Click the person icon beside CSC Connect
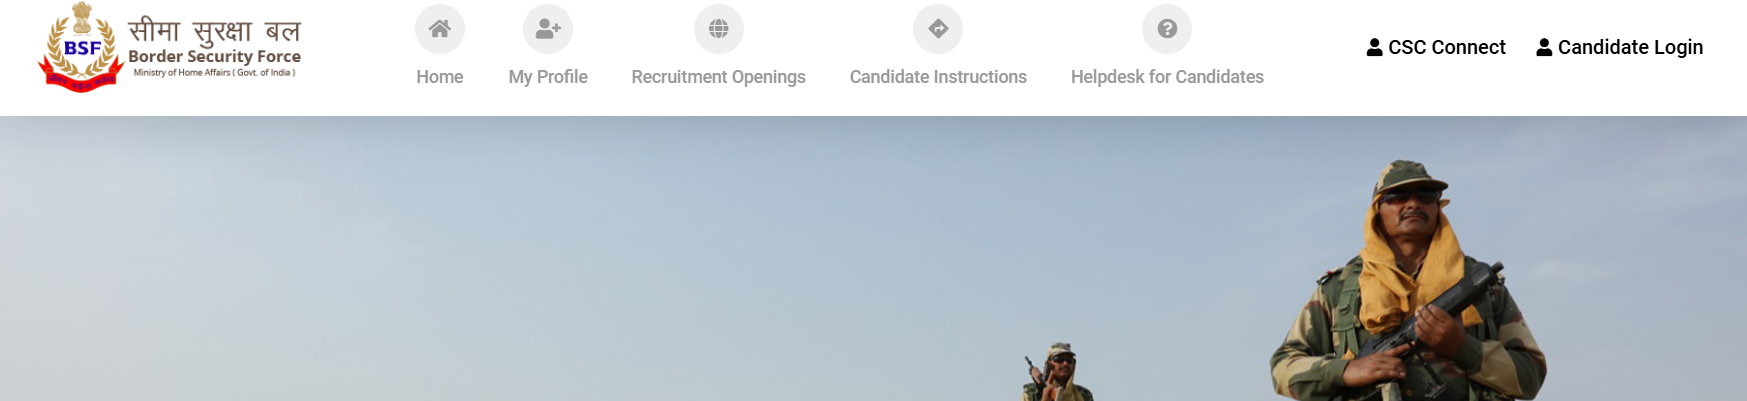 pos(1375,47)
